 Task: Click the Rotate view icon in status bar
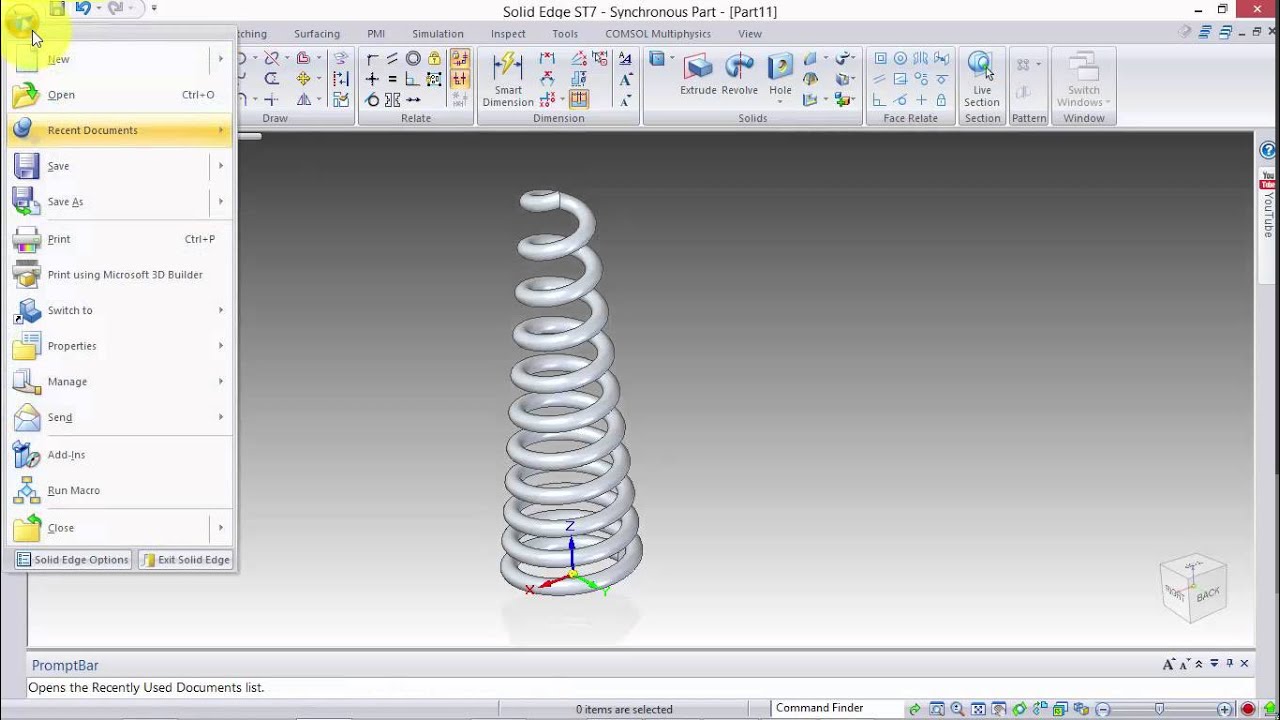1019,709
